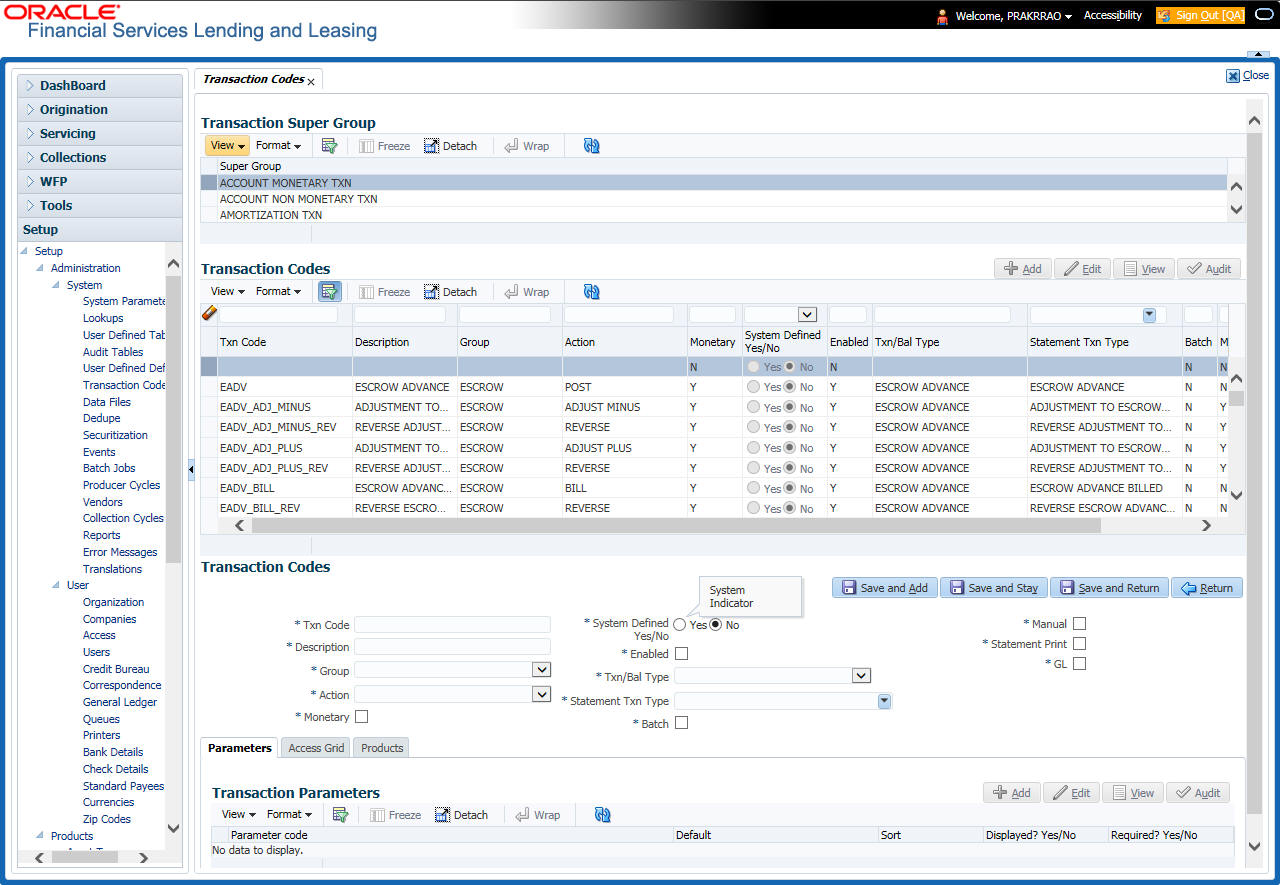Open the Statement Txn Type dropdown

pos(884,701)
